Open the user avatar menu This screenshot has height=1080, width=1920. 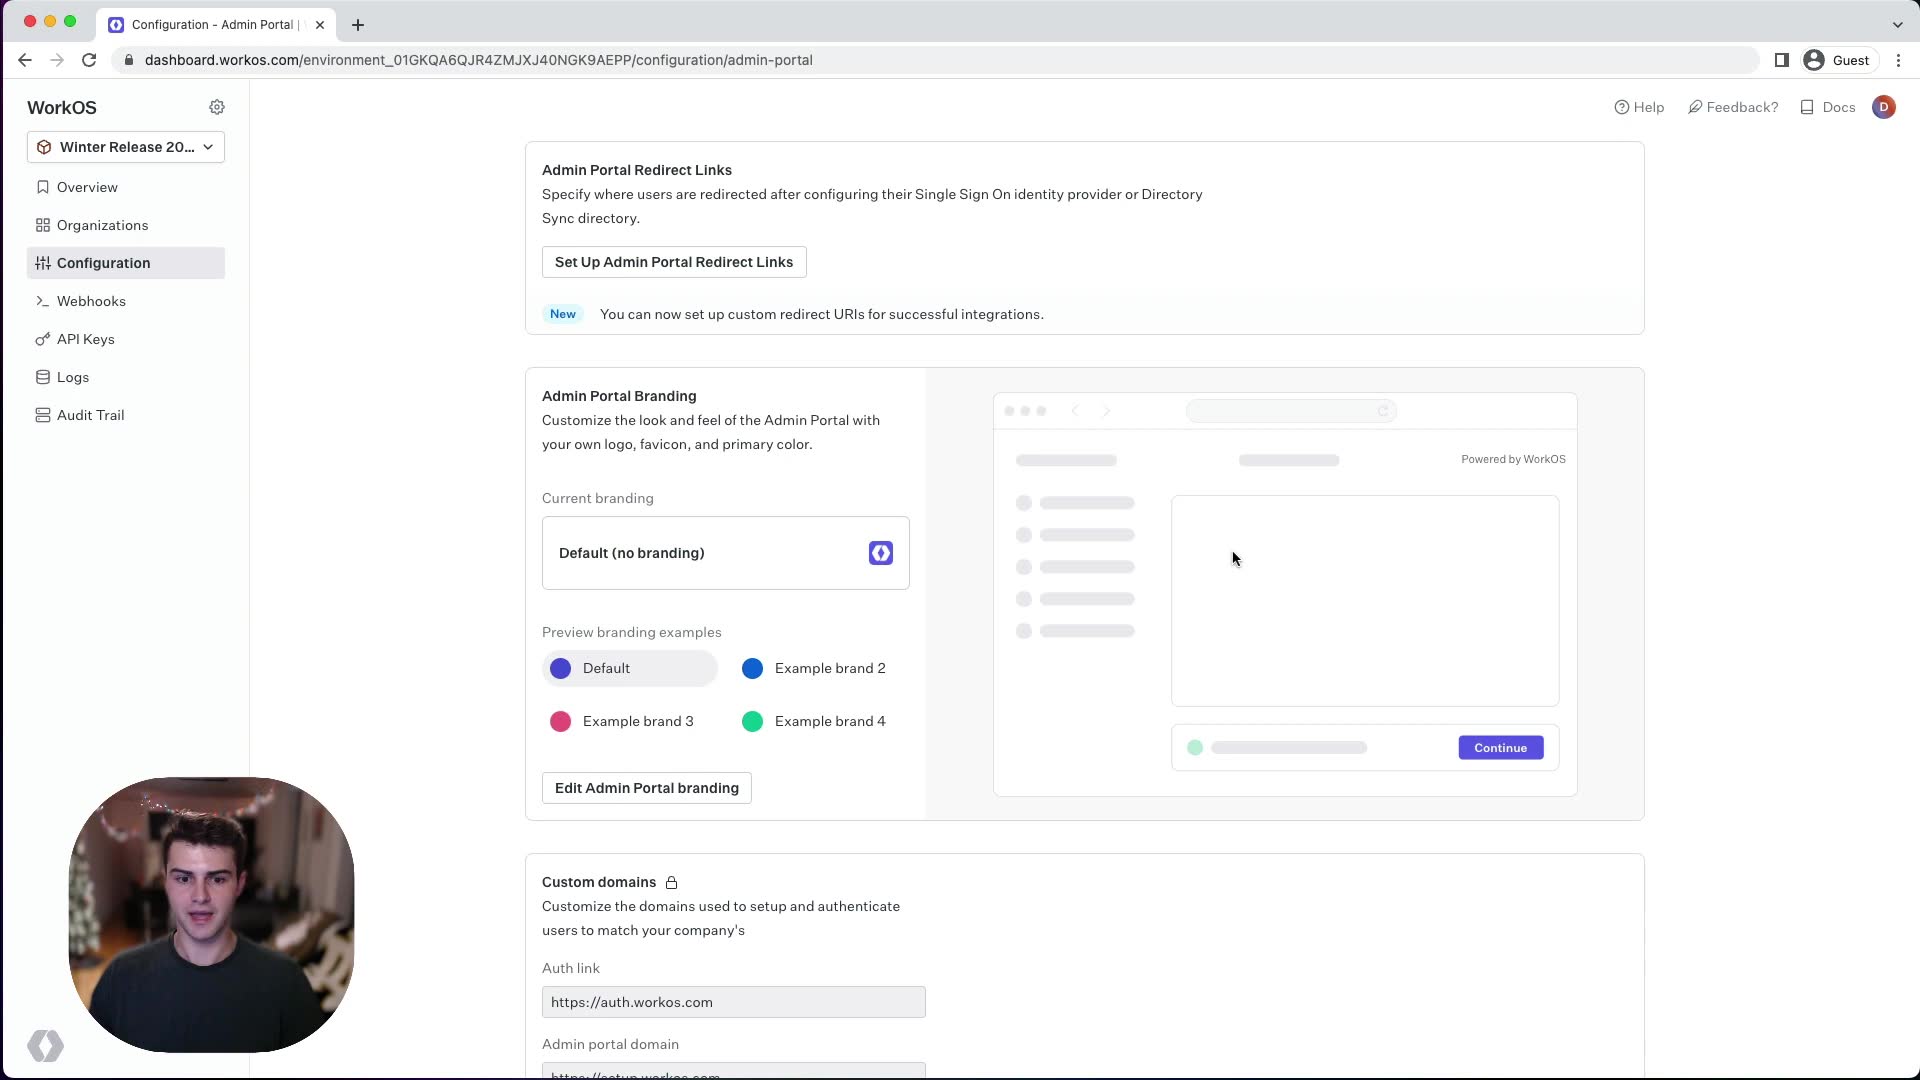pos(1884,107)
